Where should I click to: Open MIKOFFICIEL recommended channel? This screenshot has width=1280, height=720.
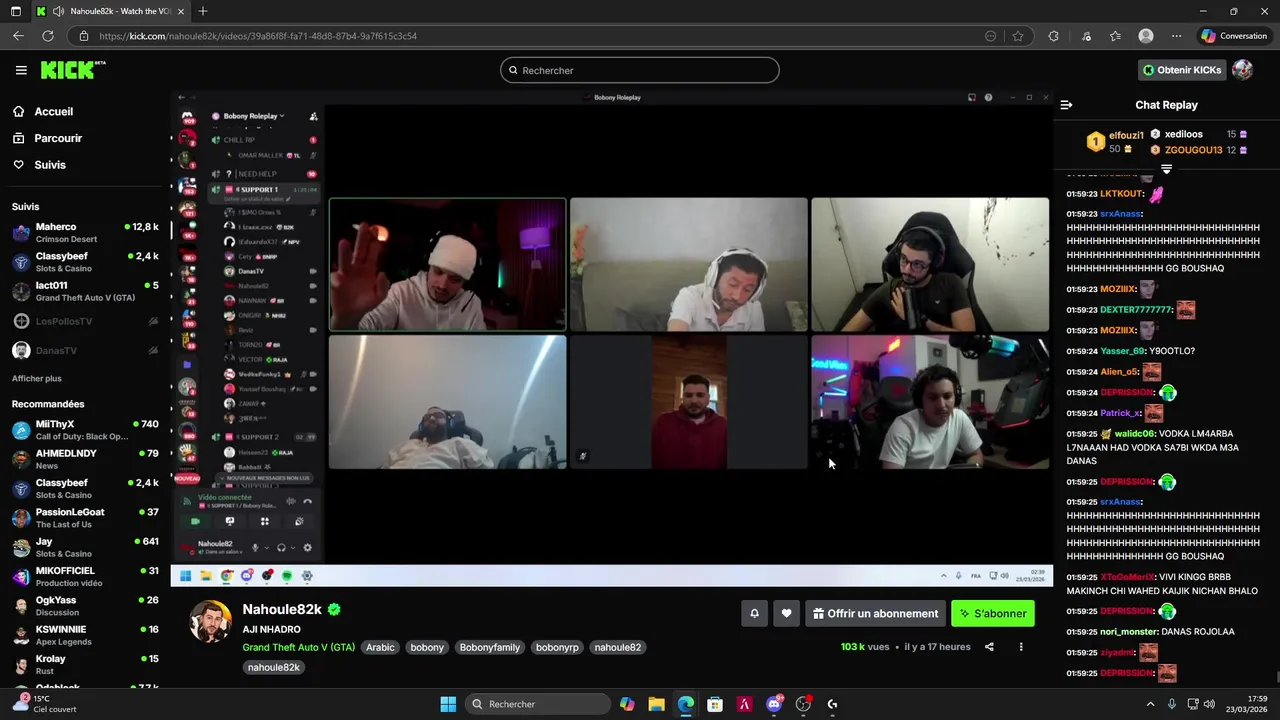point(85,577)
